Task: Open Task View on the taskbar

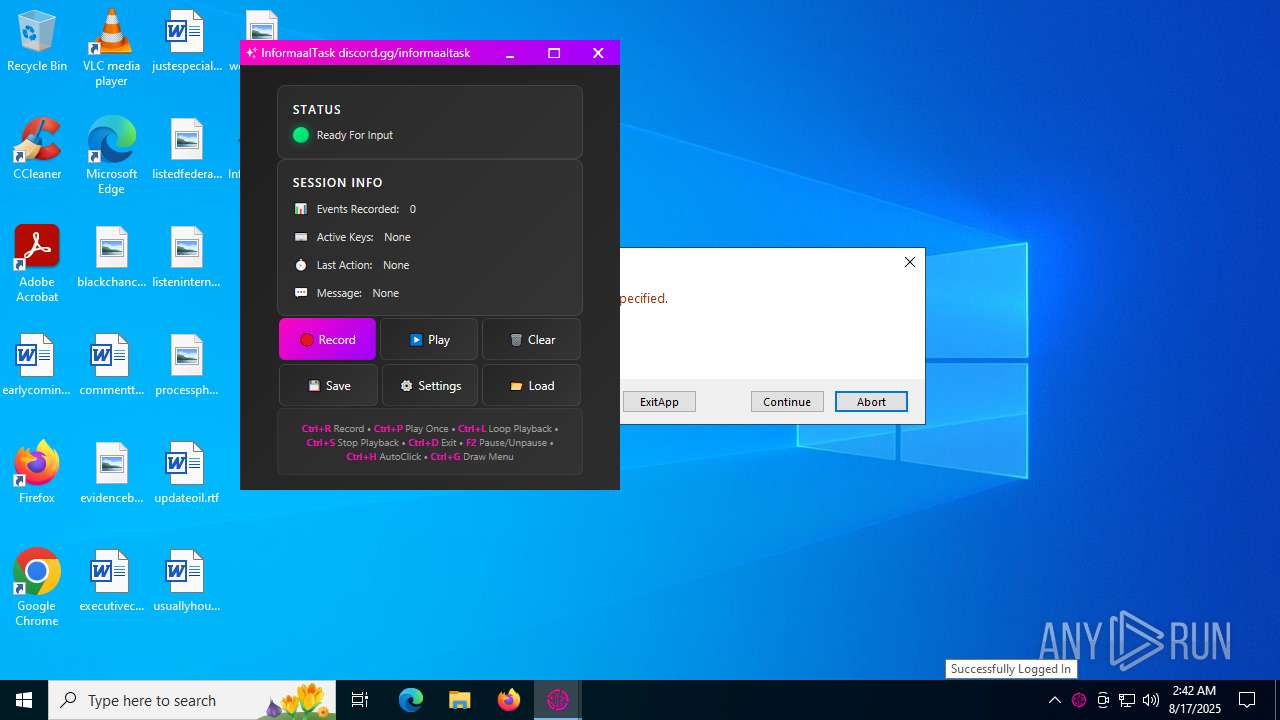Action: point(360,700)
